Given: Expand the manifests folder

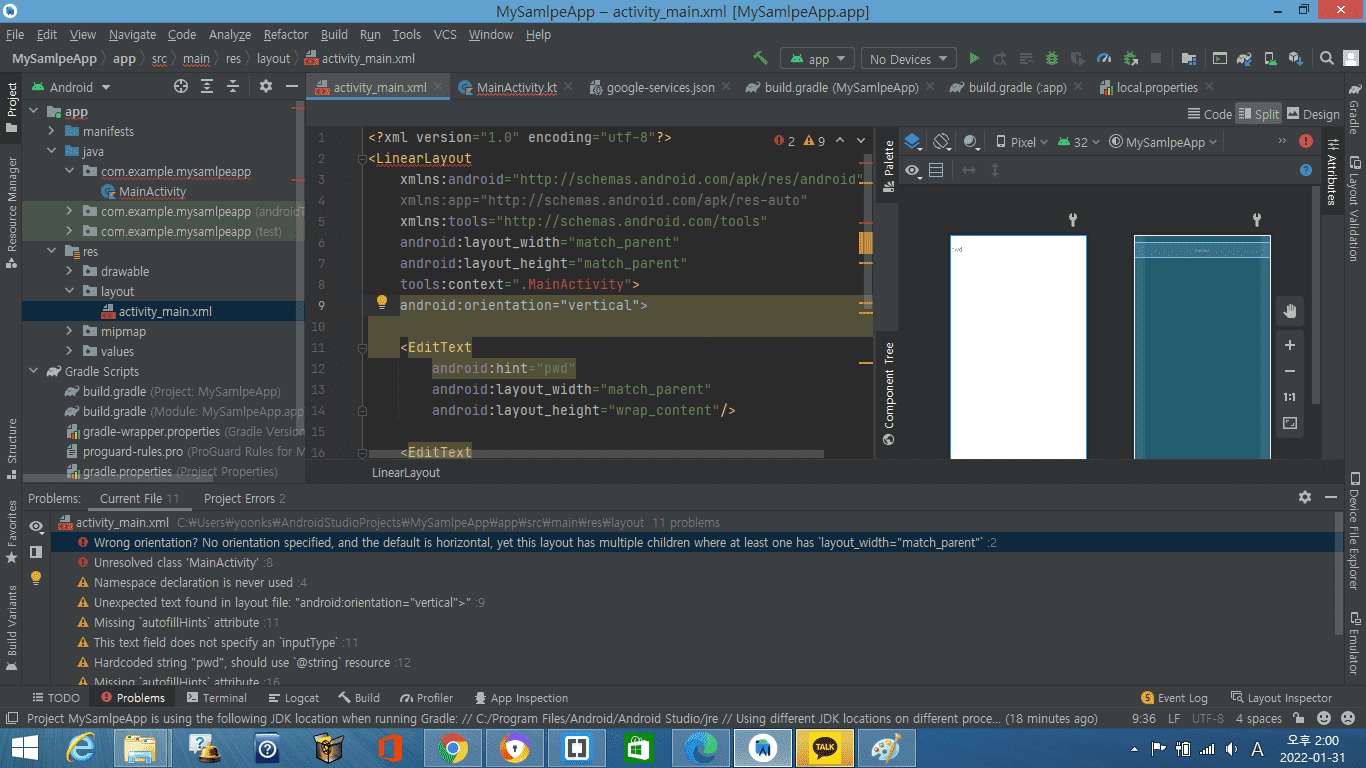Looking at the screenshot, I should tap(52, 131).
